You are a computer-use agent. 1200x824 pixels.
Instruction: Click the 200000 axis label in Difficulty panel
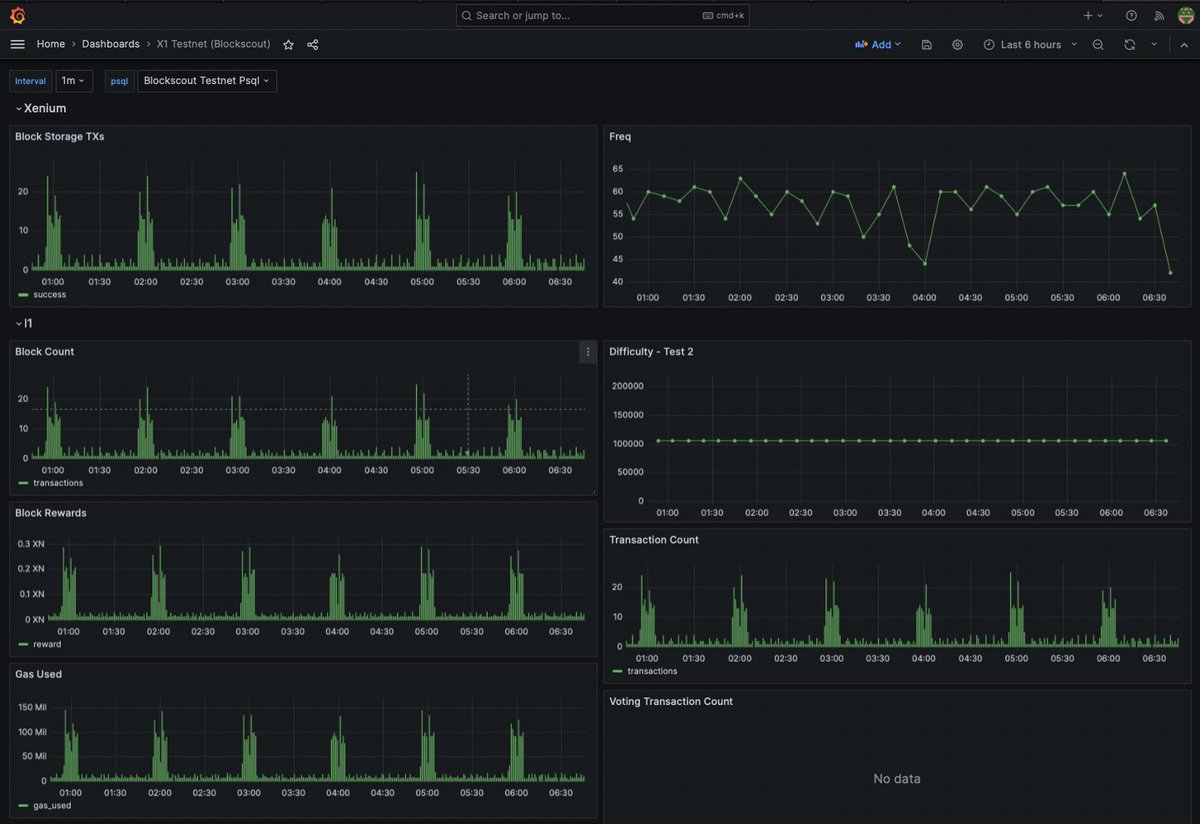(626, 386)
